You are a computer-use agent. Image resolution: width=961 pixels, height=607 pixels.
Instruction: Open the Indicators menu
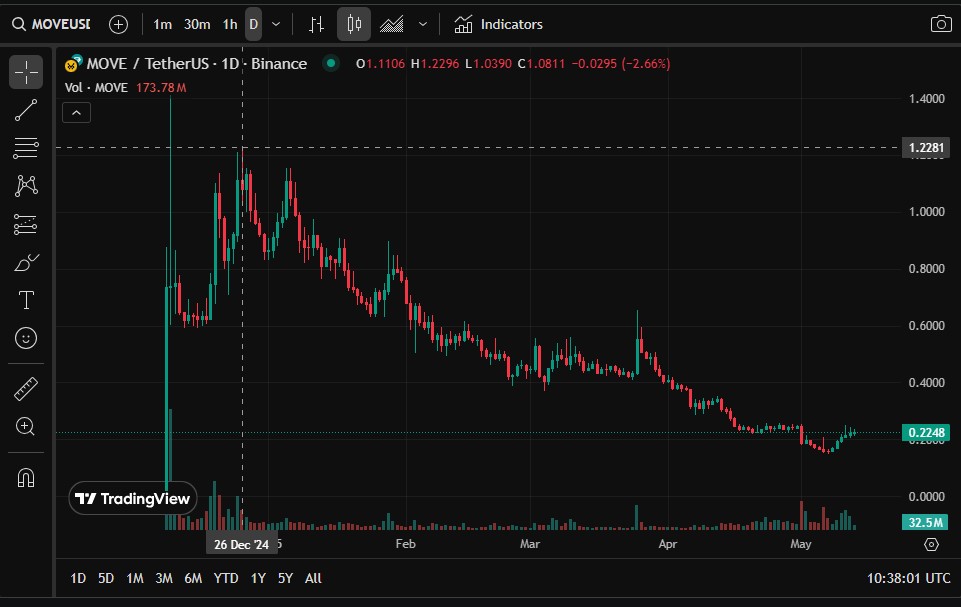[498, 25]
